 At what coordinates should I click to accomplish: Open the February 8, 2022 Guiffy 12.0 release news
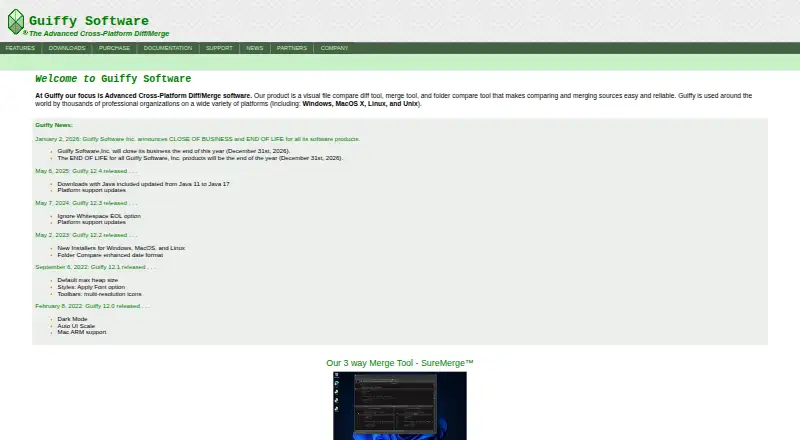click(x=92, y=306)
